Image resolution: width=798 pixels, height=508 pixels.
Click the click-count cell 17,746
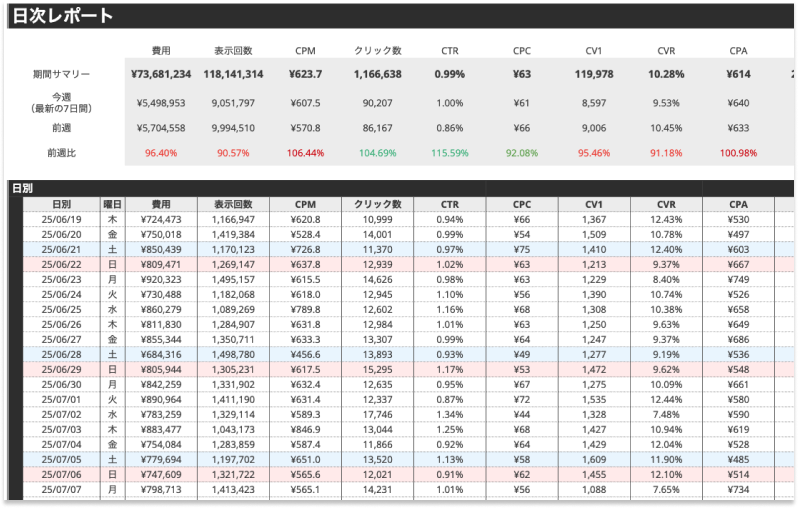click(378, 414)
